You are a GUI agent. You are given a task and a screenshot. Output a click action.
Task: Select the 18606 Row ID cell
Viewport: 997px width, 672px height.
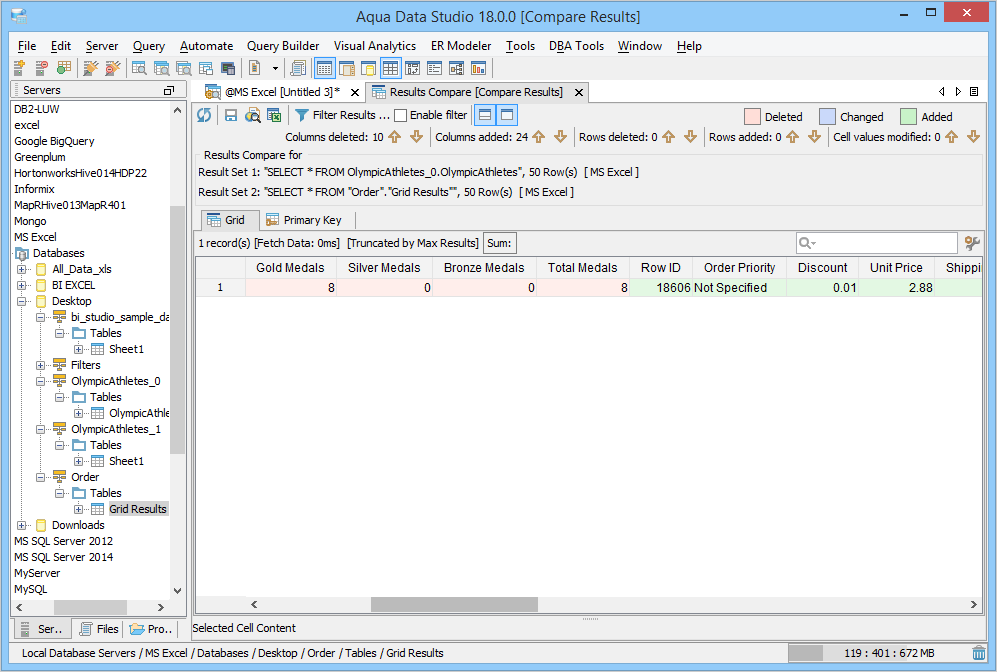pos(661,287)
